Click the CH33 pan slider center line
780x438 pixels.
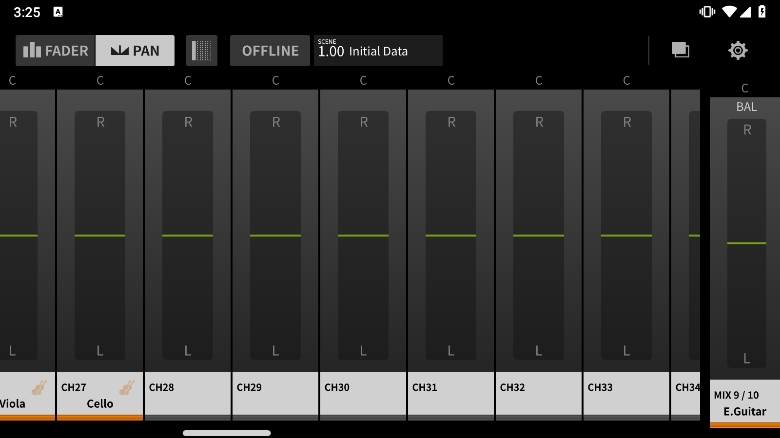click(626, 235)
